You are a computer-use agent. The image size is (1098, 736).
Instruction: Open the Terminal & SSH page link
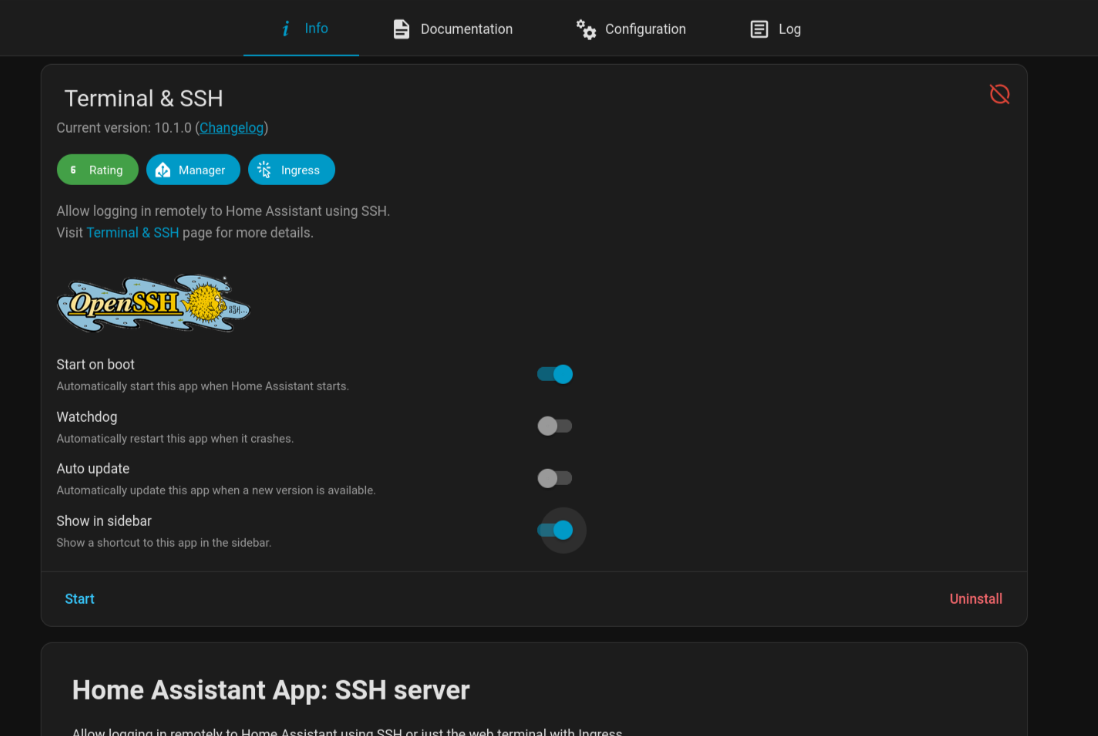pos(132,232)
